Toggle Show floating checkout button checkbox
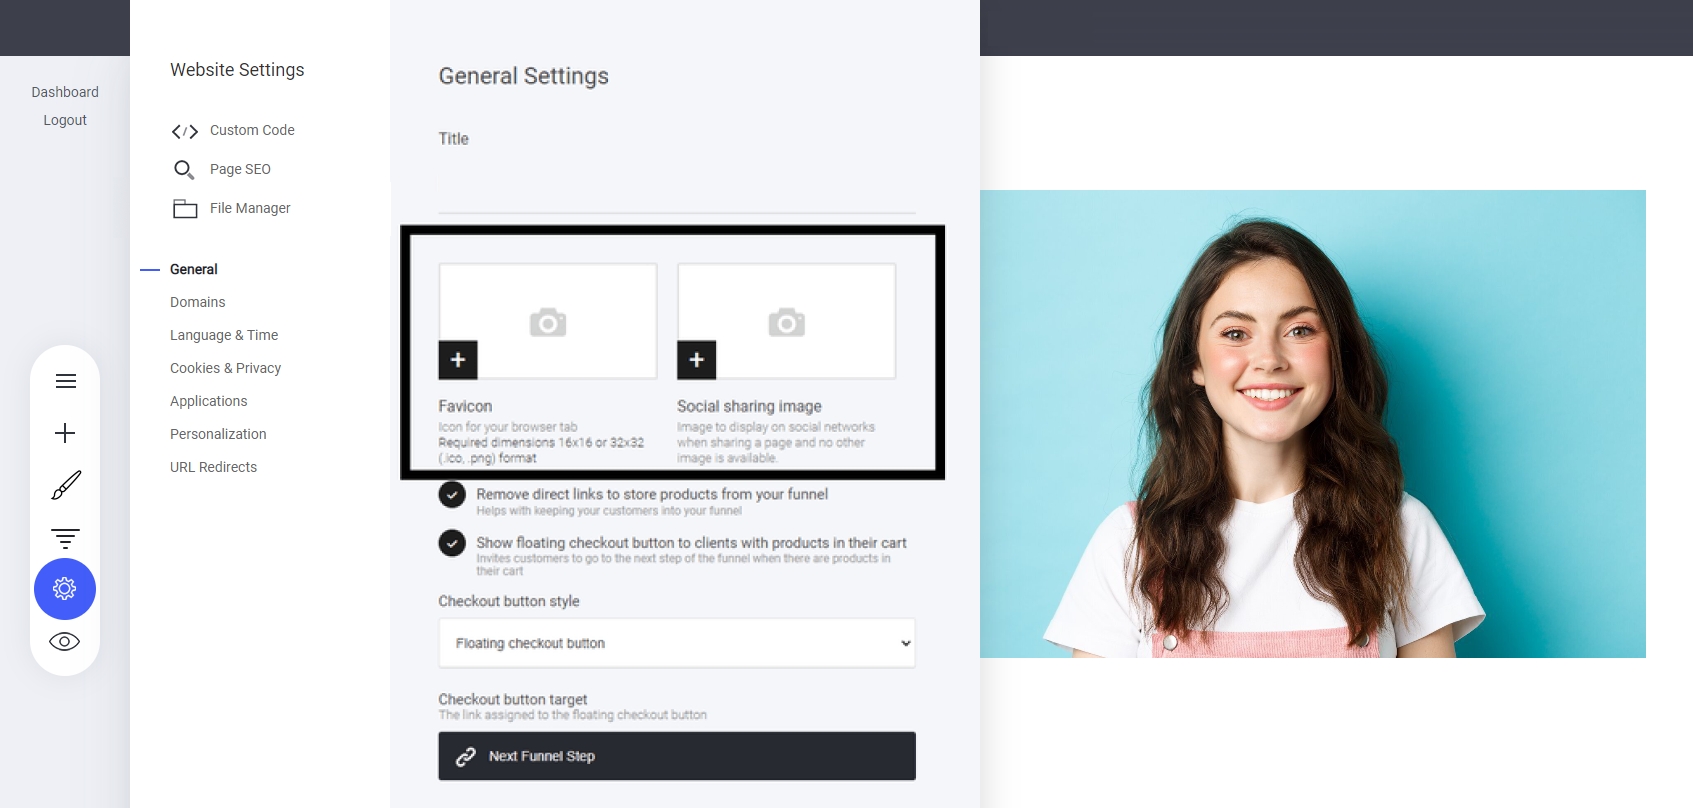This screenshot has width=1693, height=808. pos(452,543)
